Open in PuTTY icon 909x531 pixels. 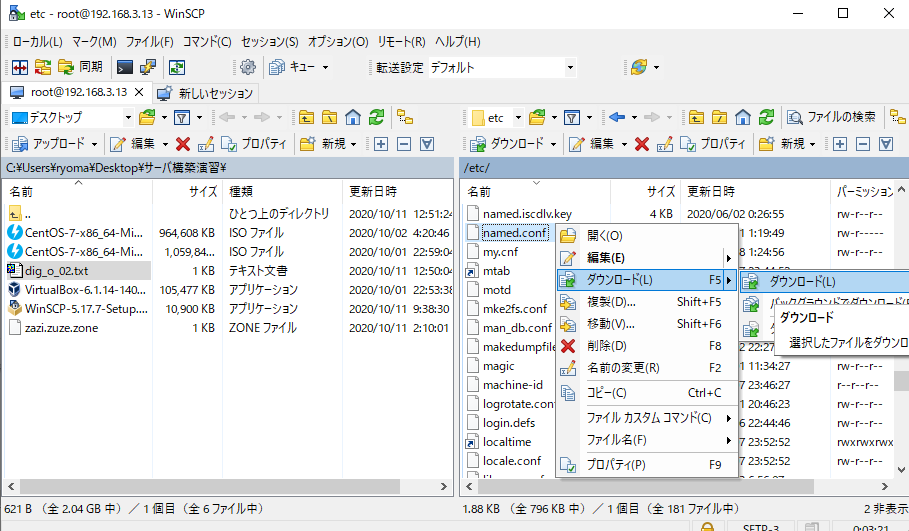148,67
